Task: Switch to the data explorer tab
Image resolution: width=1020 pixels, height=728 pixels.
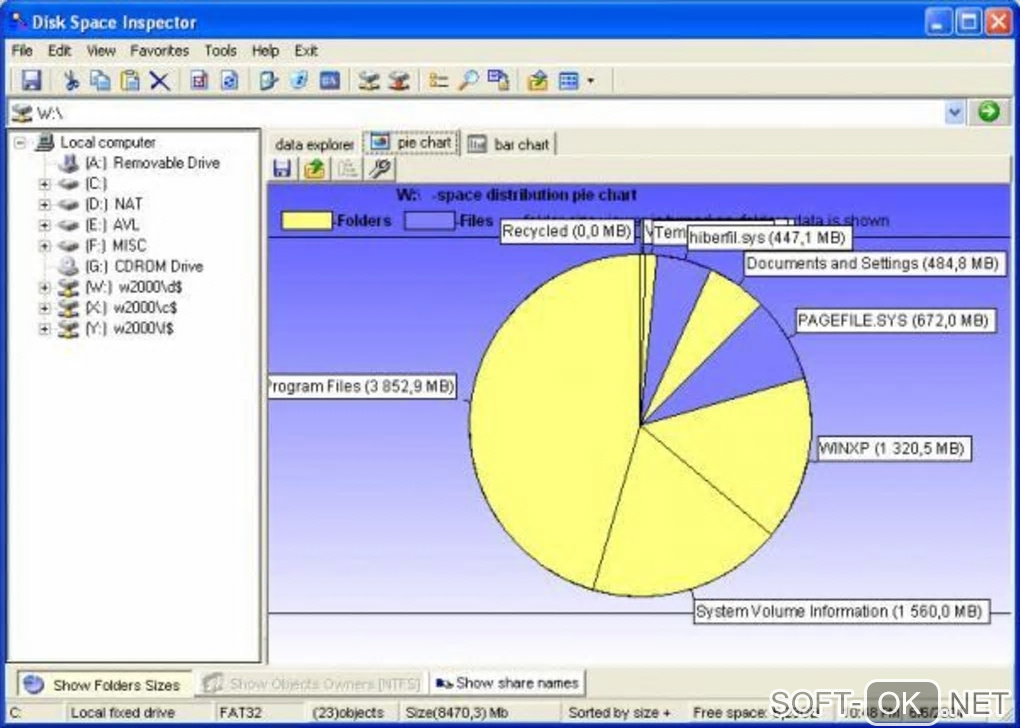Action: 314,144
